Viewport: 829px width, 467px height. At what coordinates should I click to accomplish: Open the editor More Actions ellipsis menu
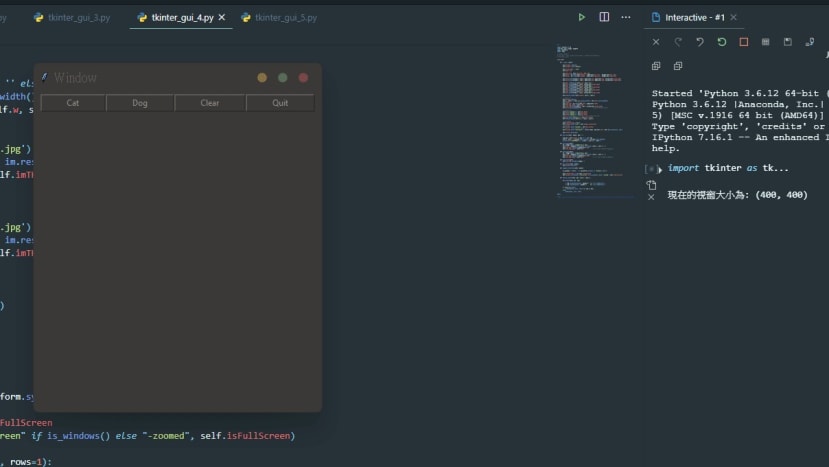coord(626,17)
